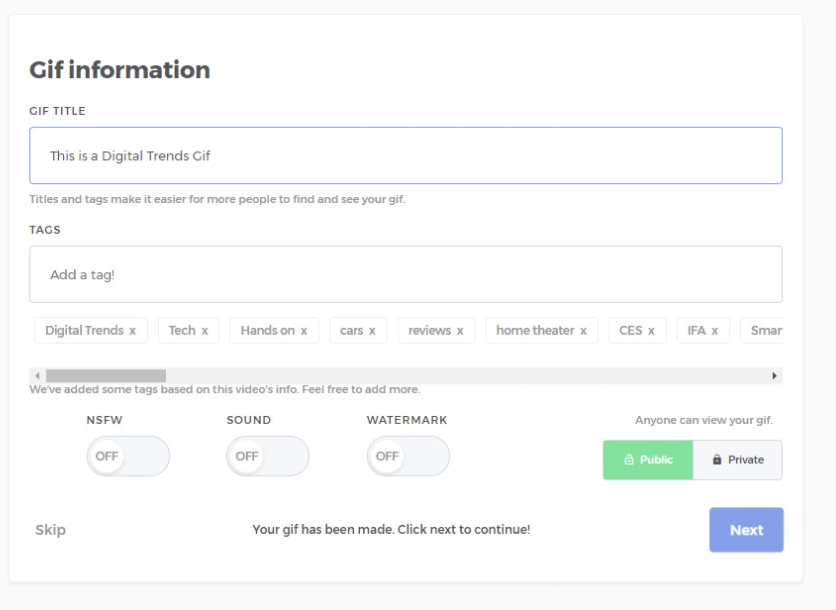
Task: Remove the Hands on tag
Action: point(304,331)
